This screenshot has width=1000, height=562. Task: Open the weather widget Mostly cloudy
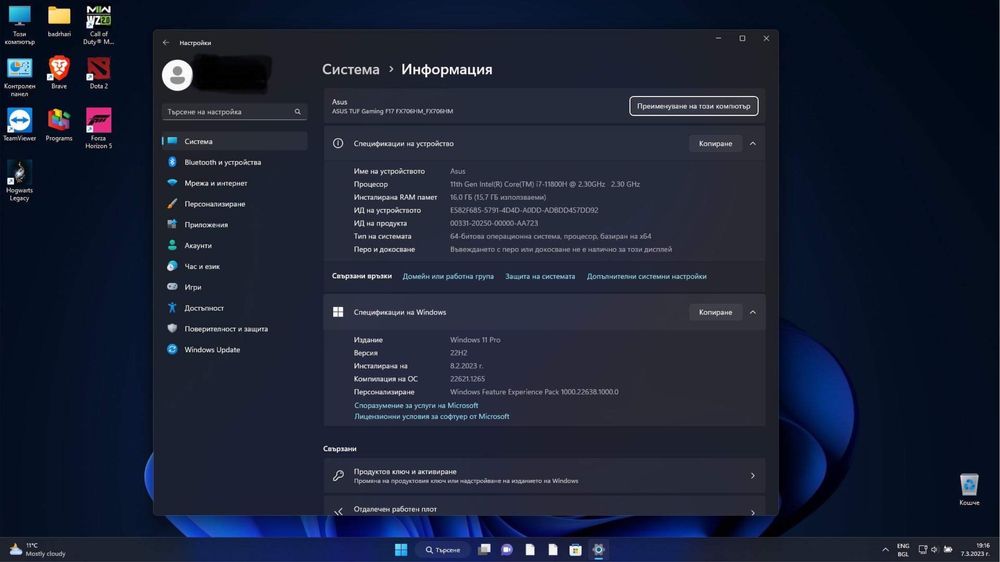(x=37, y=550)
